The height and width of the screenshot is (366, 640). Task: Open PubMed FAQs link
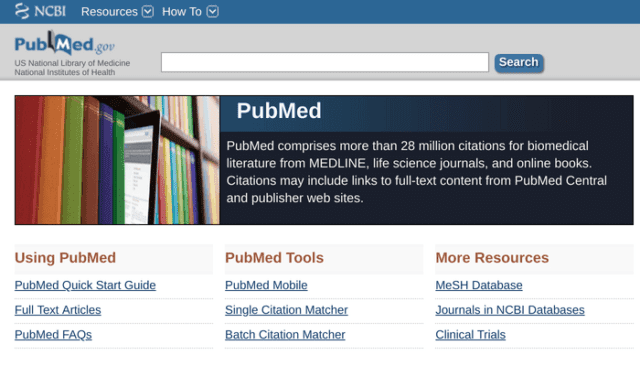pyautogui.click(x=53, y=335)
